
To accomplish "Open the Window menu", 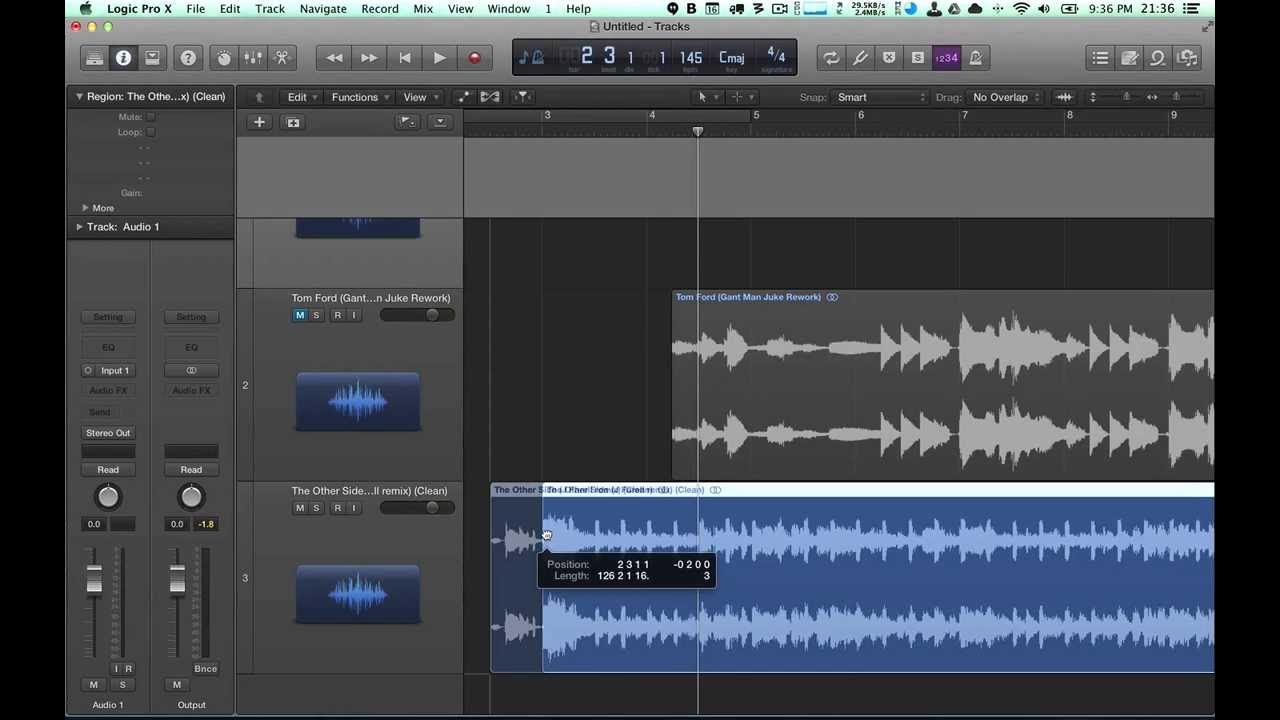I will [509, 9].
